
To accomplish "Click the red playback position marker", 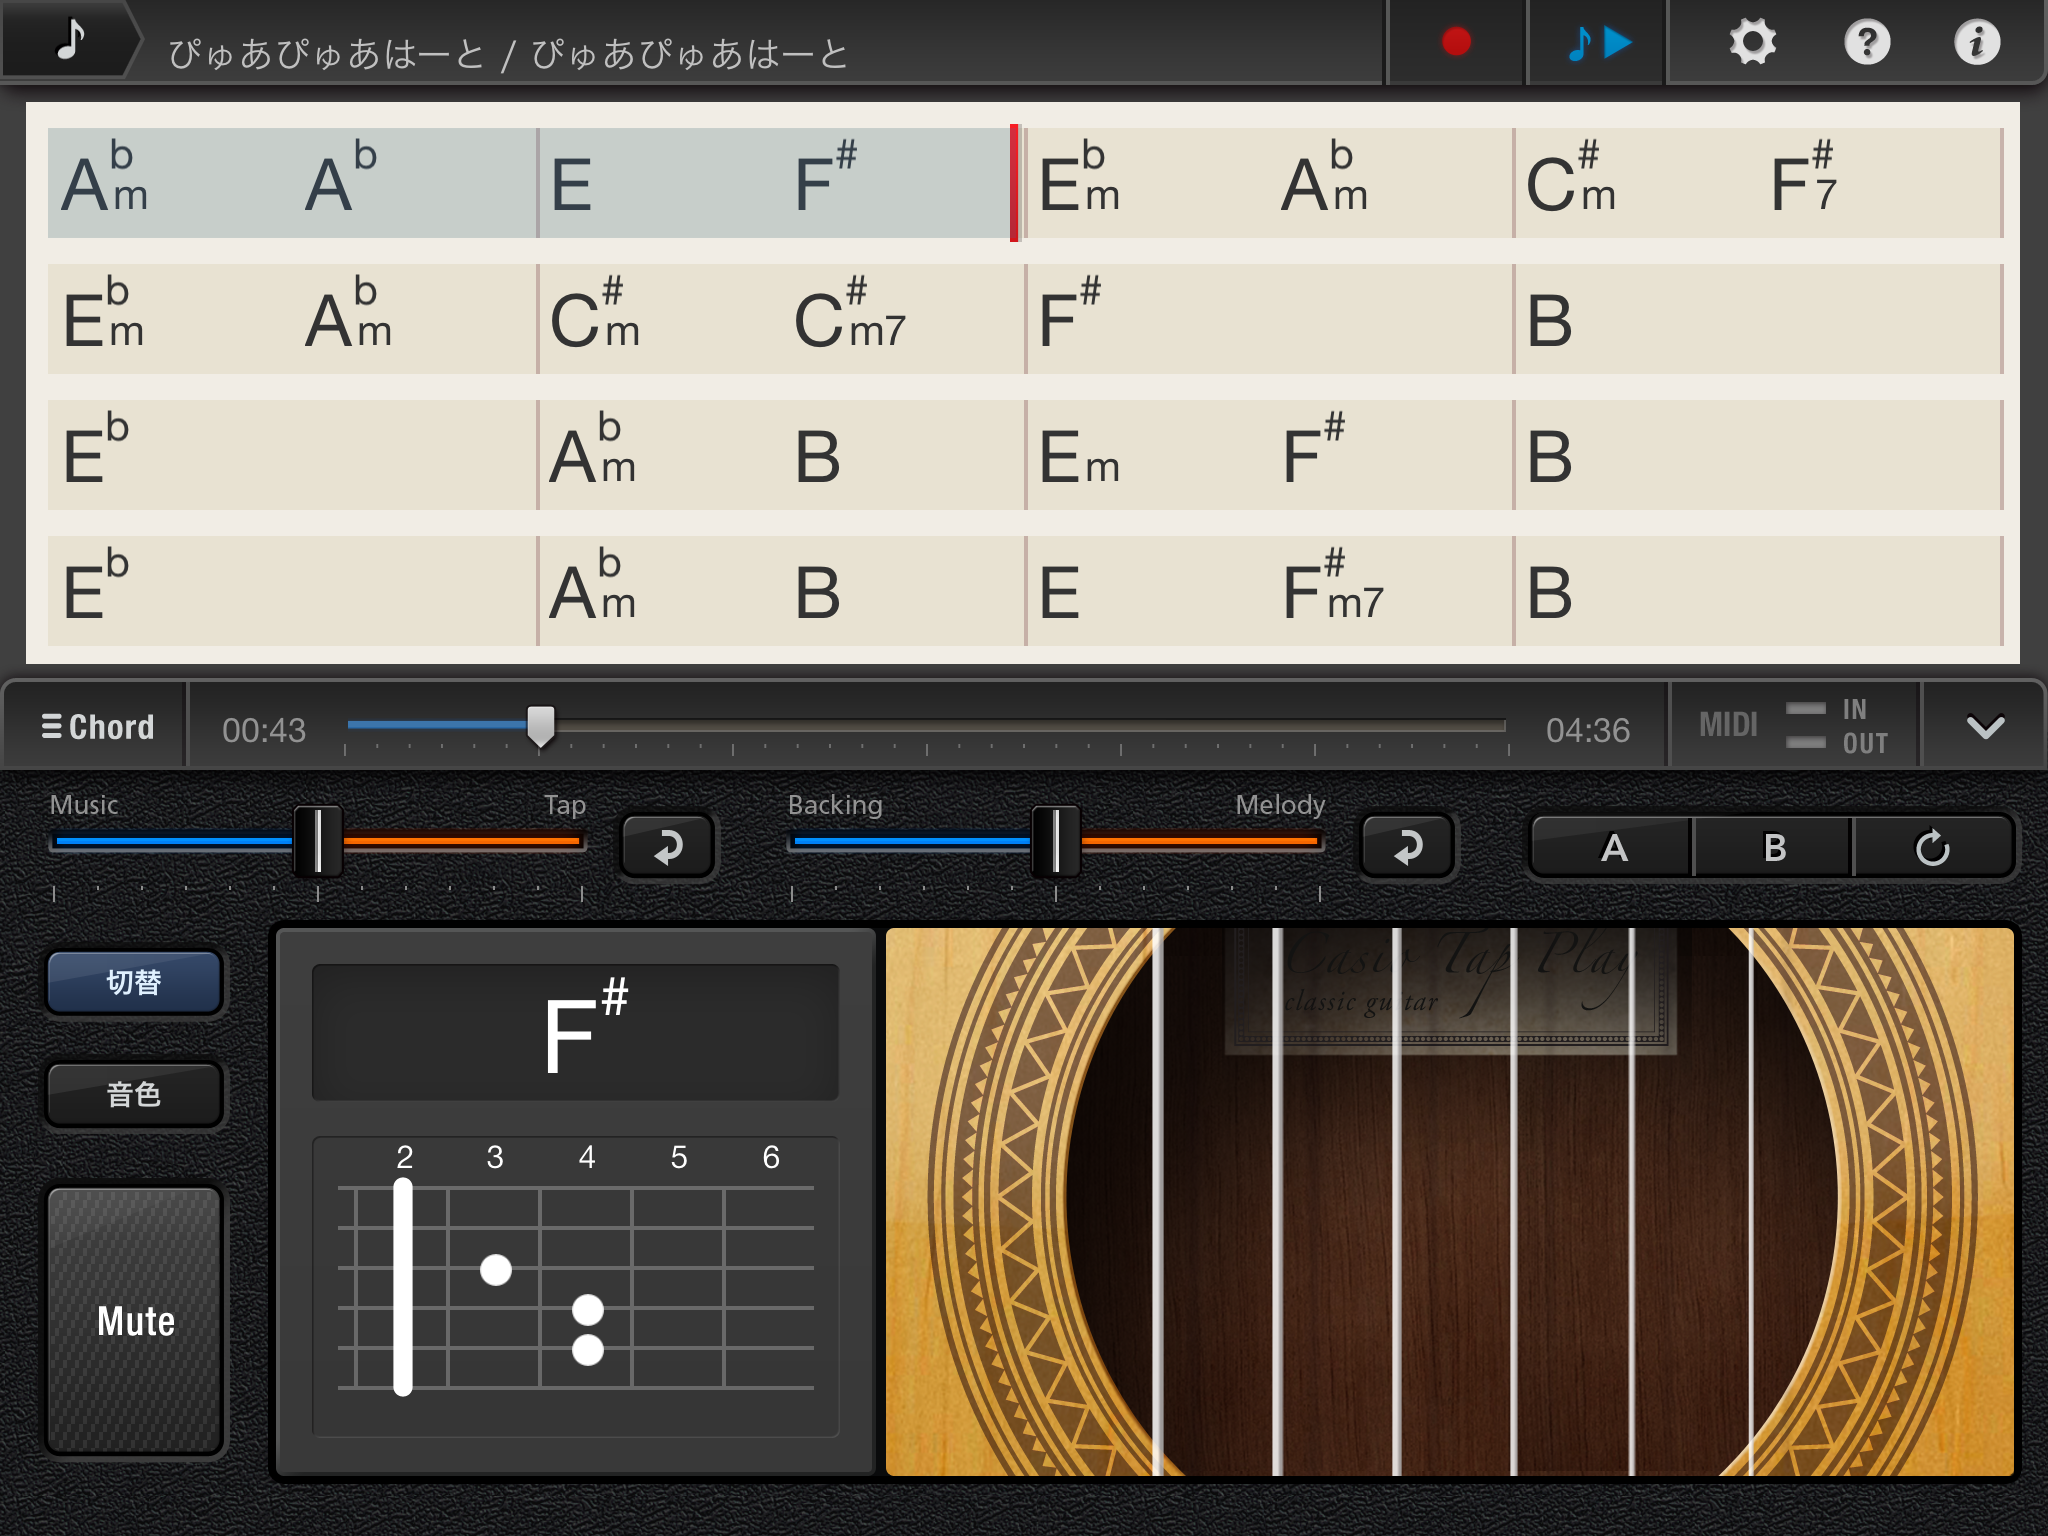I will click(1014, 182).
